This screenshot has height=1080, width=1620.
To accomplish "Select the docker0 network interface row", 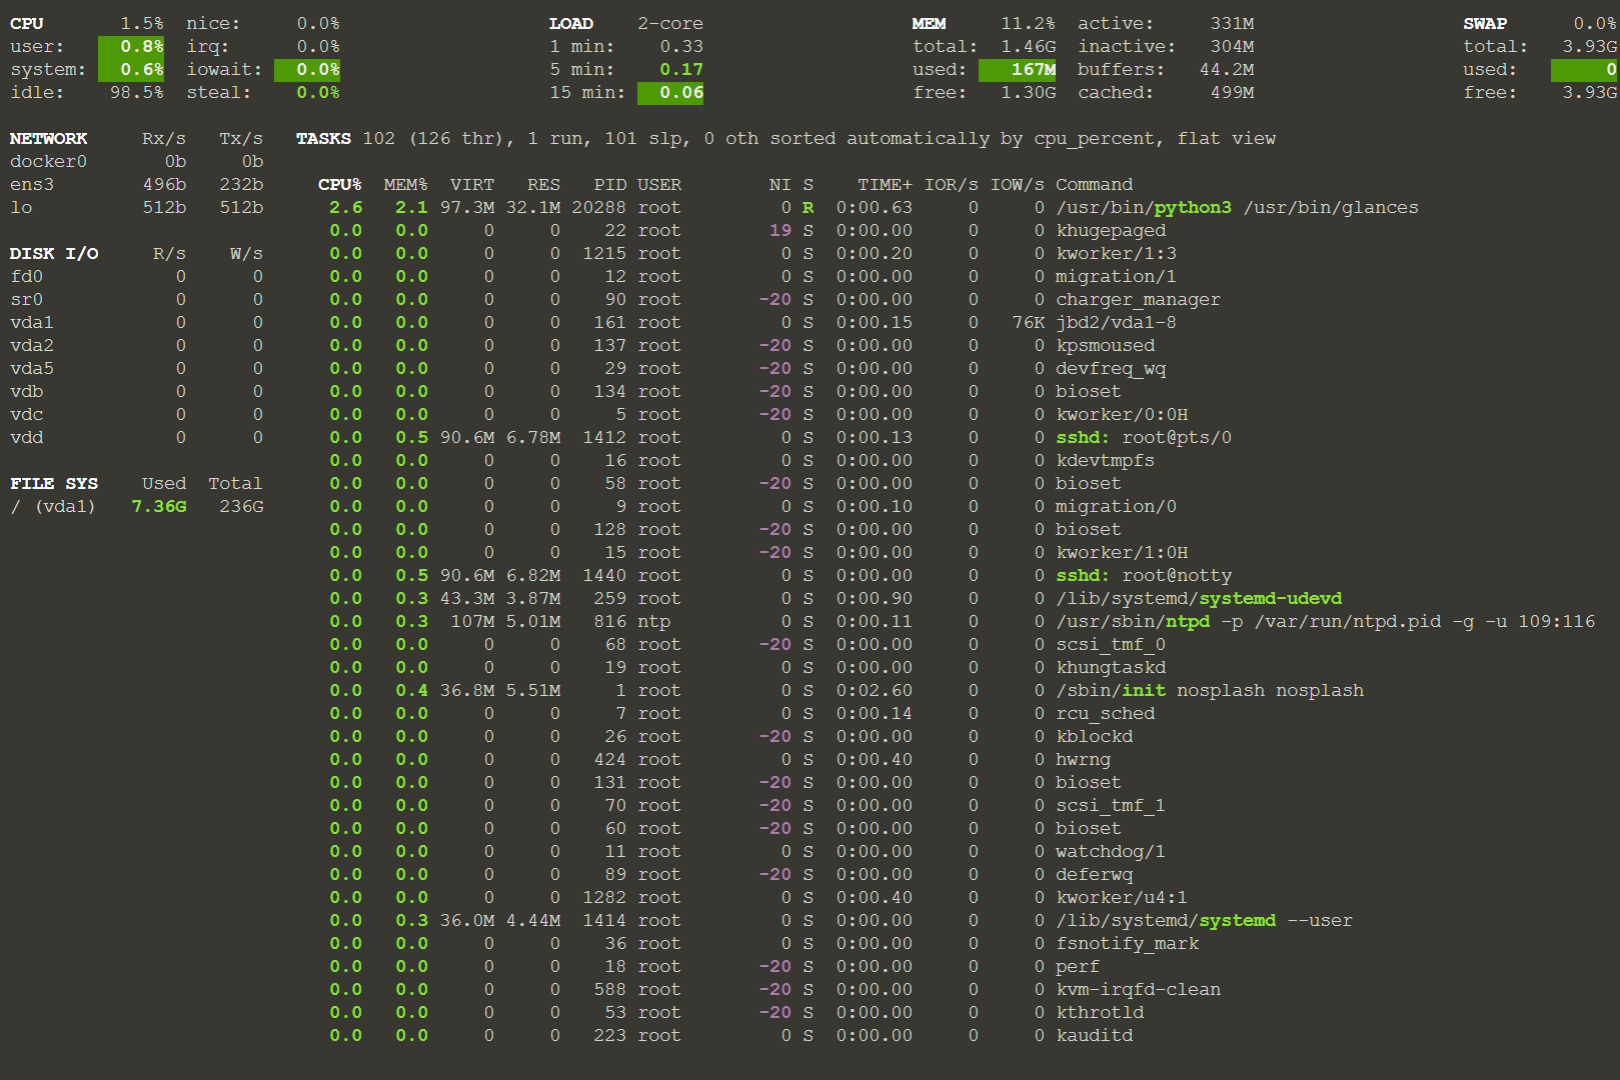I will pos(137,161).
